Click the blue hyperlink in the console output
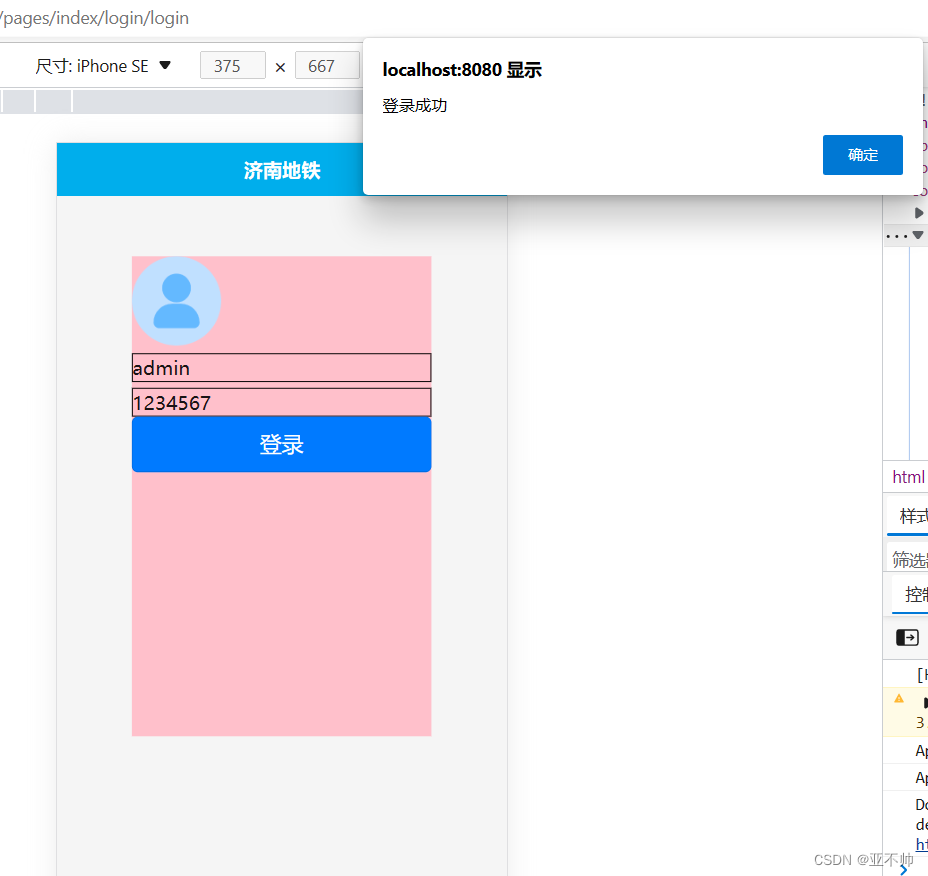928x876 pixels. click(x=920, y=844)
